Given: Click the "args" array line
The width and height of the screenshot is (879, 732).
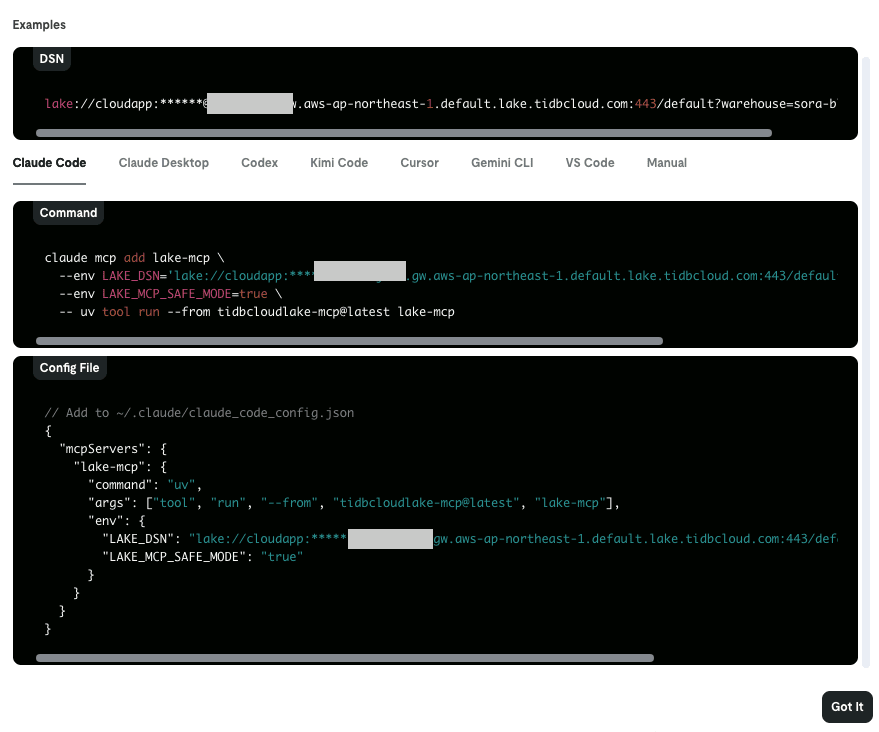Looking at the screenshot, I should [x=354, y=503].
